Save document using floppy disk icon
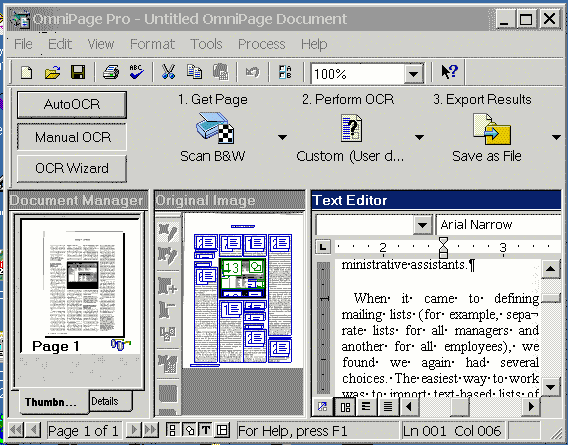 [78, 72]
